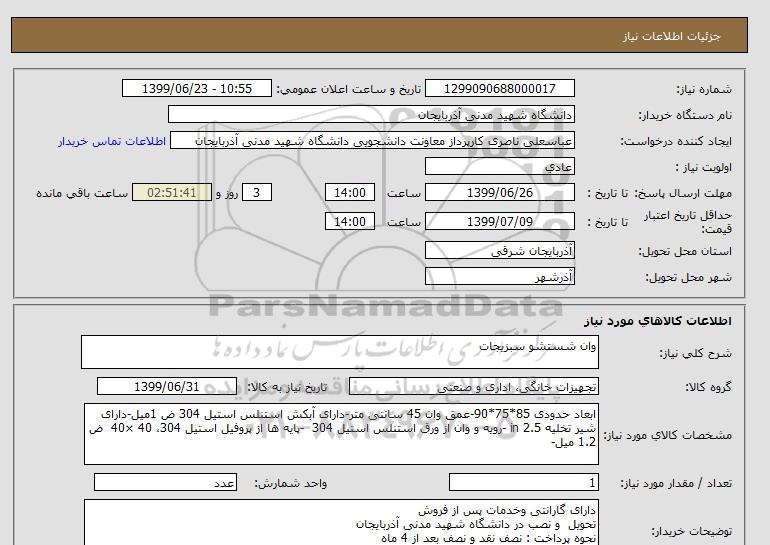Click the general description field وان شستشو سبزیجات
Viewport: 770px width, 545px height.
(x=340, y=352)
